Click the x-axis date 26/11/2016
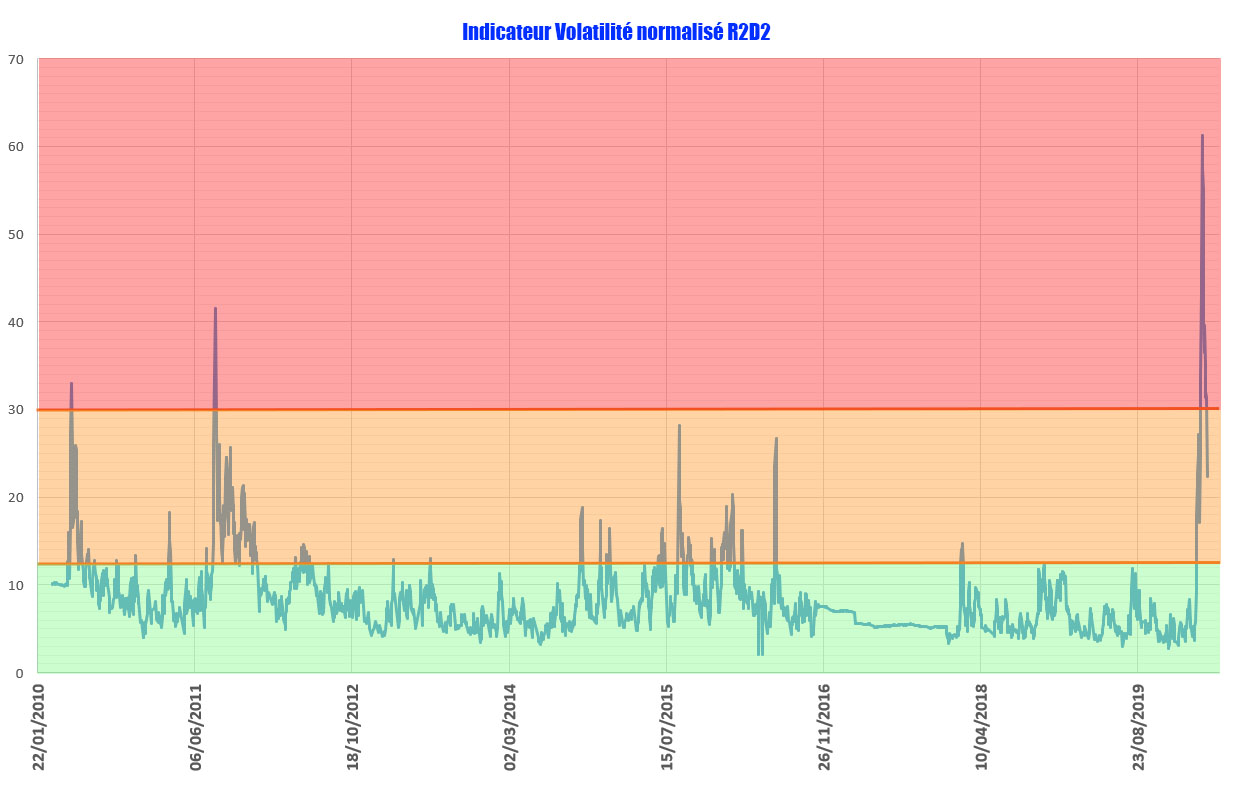The width and height of the screenshot is (1233, 796). click(x=826, y=727)
